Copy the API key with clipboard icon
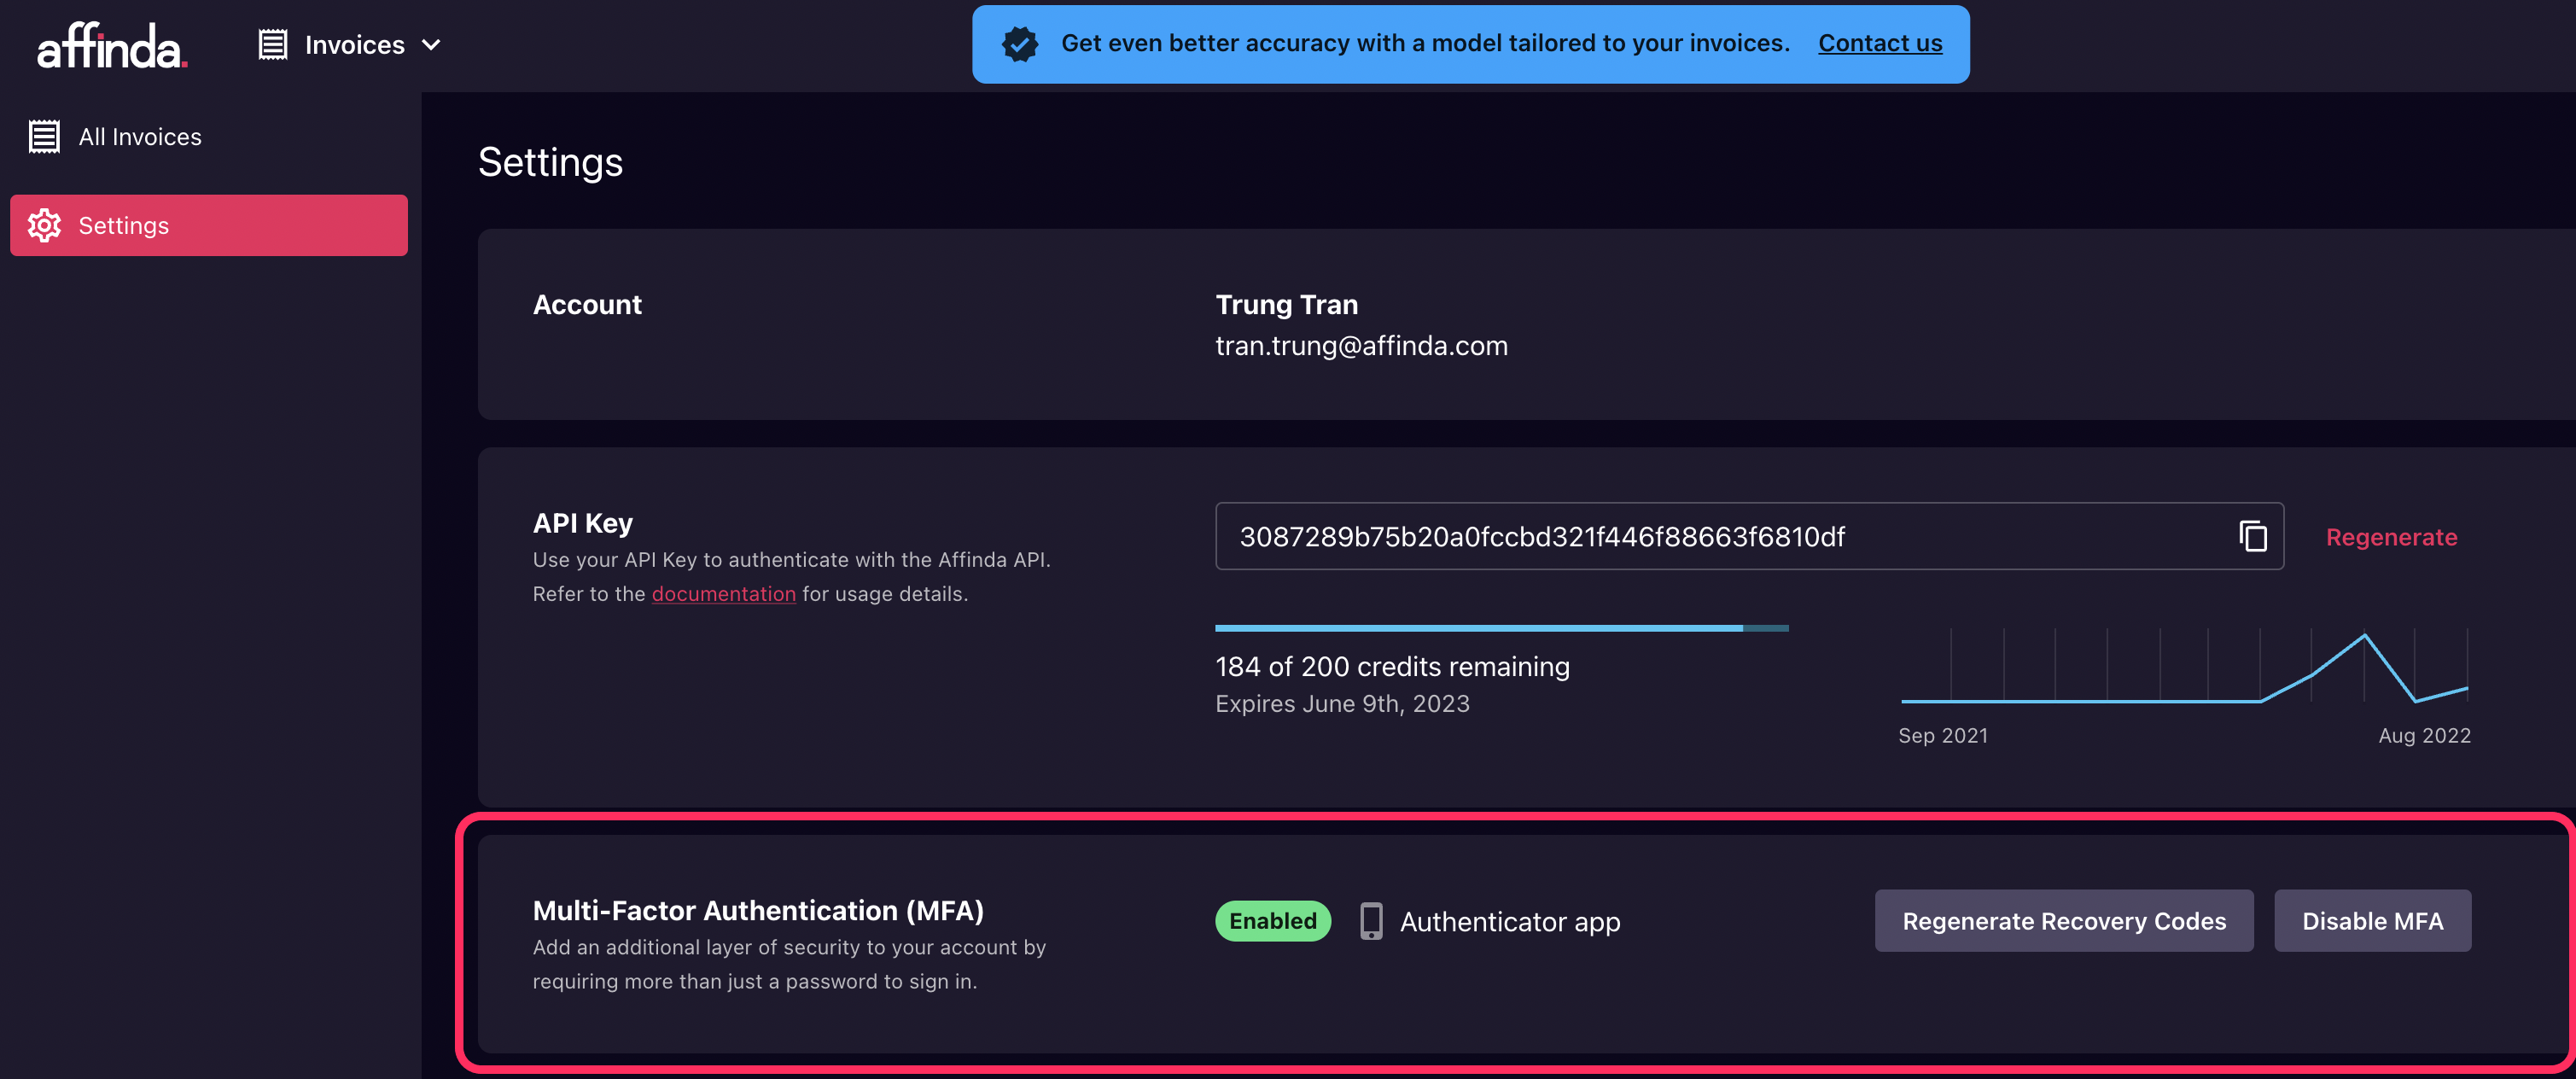This screenshot has width=2576, height=1079. [2252, 537]
